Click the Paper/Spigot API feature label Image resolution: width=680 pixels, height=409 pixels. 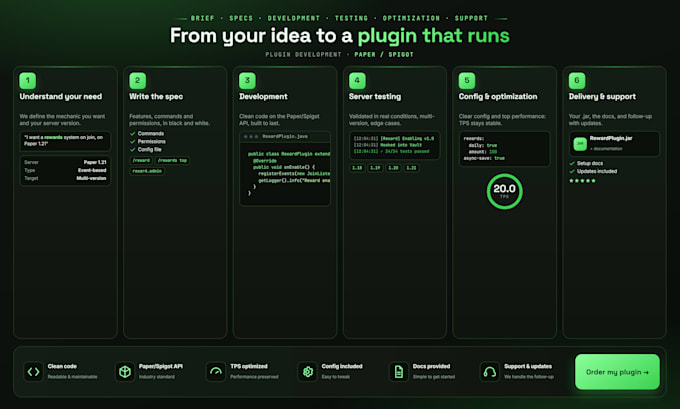(x=161, y=366)
